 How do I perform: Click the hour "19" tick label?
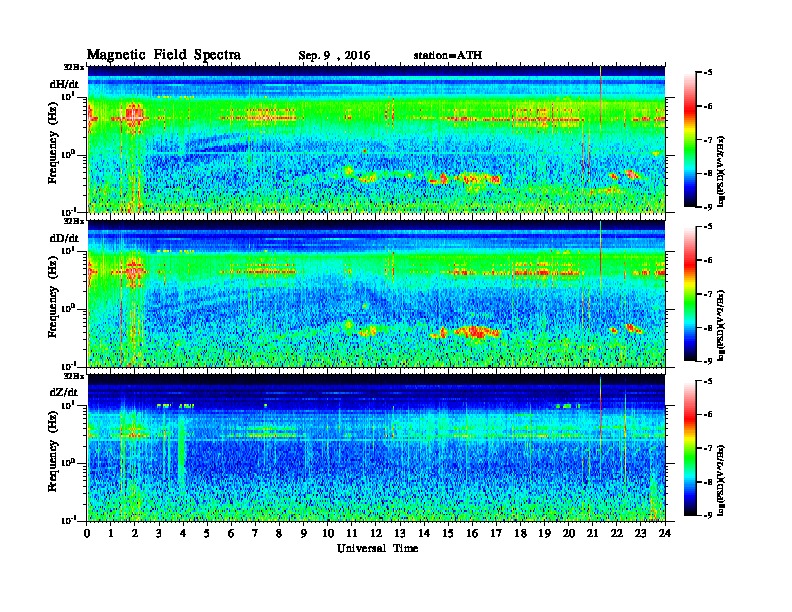545,534
